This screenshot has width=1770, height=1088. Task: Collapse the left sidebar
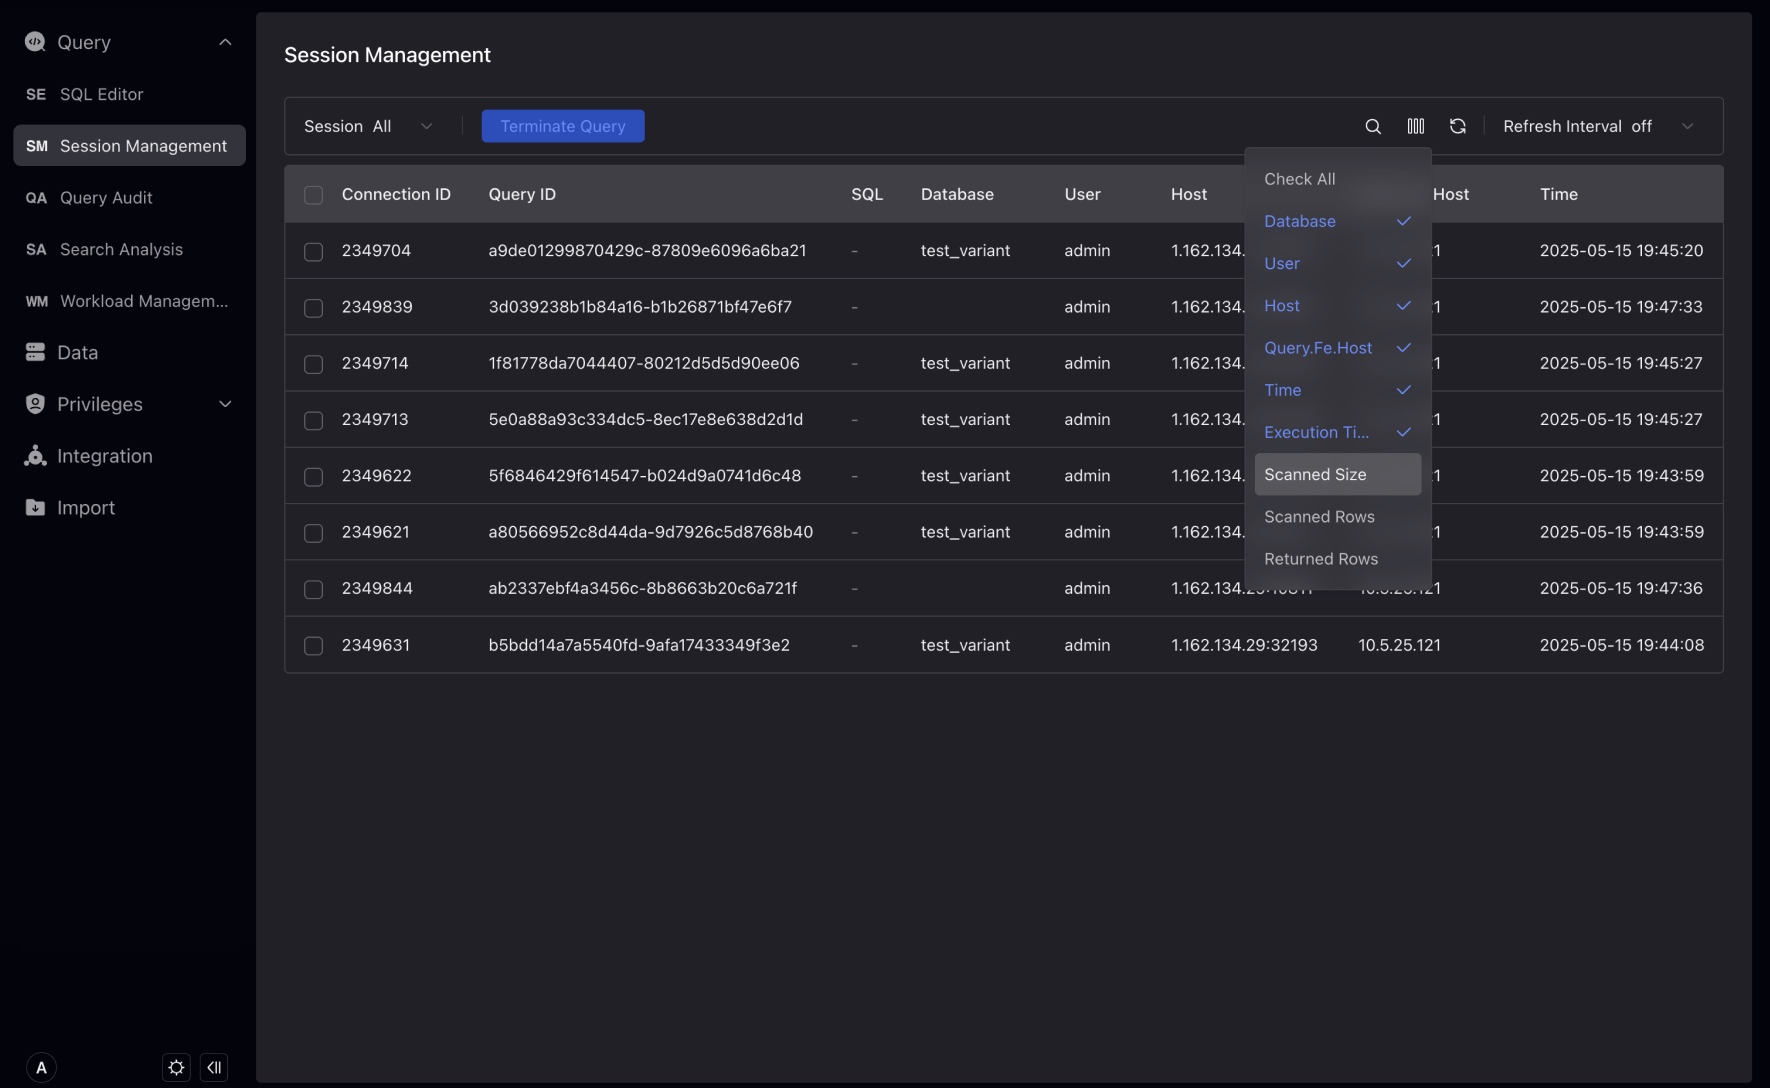(214, 1067)
